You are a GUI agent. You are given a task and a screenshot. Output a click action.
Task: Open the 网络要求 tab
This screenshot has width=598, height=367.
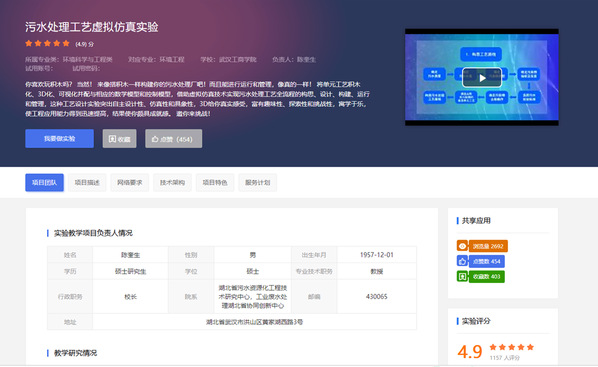[130, 182]
